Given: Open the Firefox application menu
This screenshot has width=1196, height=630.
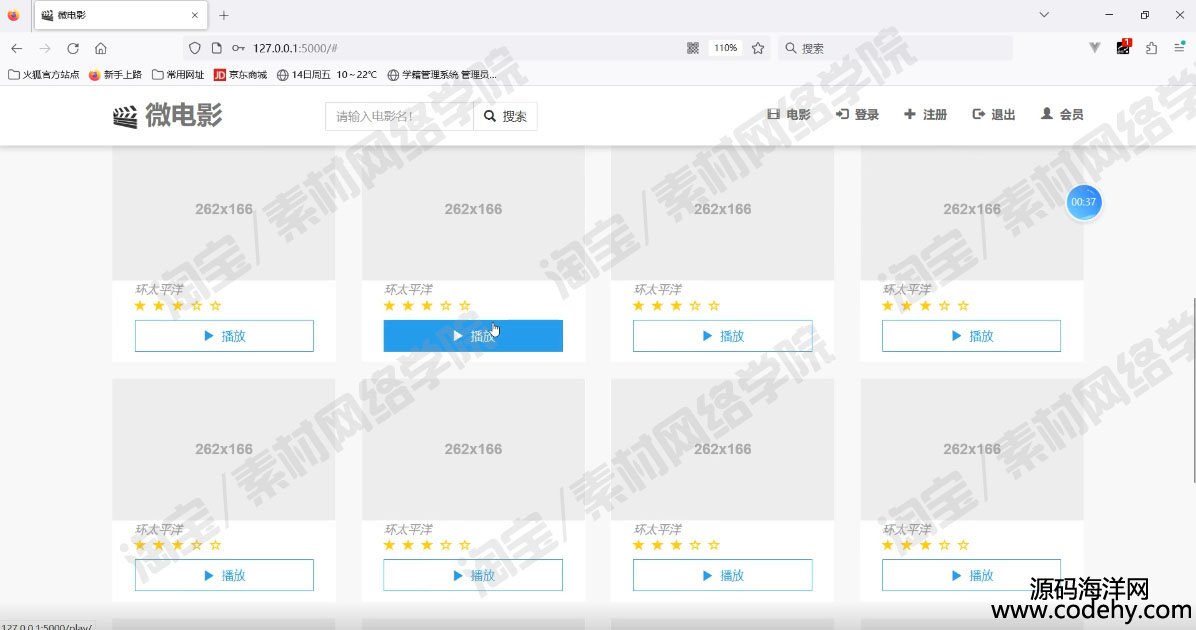Looking at the screenshot, I should pyautogui.click(x=1179, y=48).
